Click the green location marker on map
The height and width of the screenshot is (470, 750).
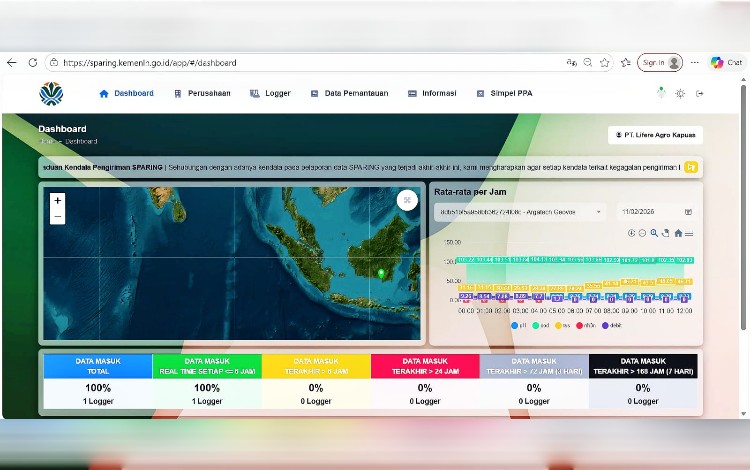(381, 272)
